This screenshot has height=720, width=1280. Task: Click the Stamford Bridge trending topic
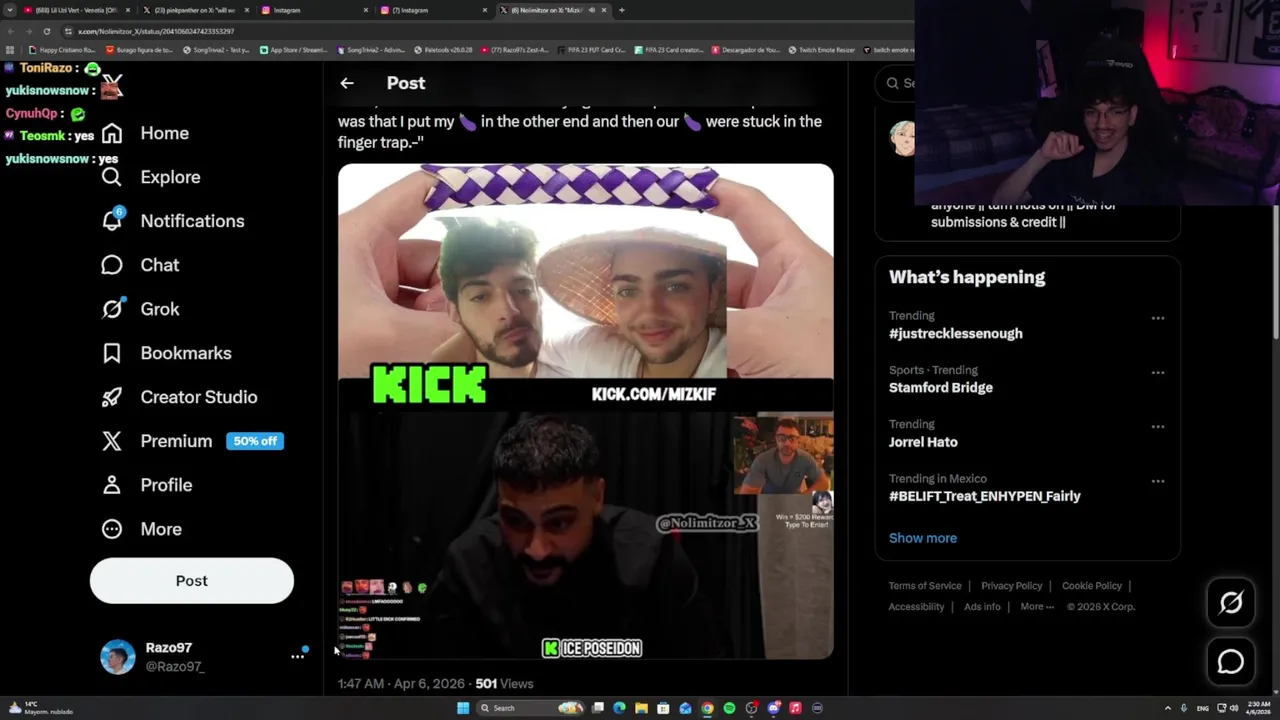coord(941,388)
